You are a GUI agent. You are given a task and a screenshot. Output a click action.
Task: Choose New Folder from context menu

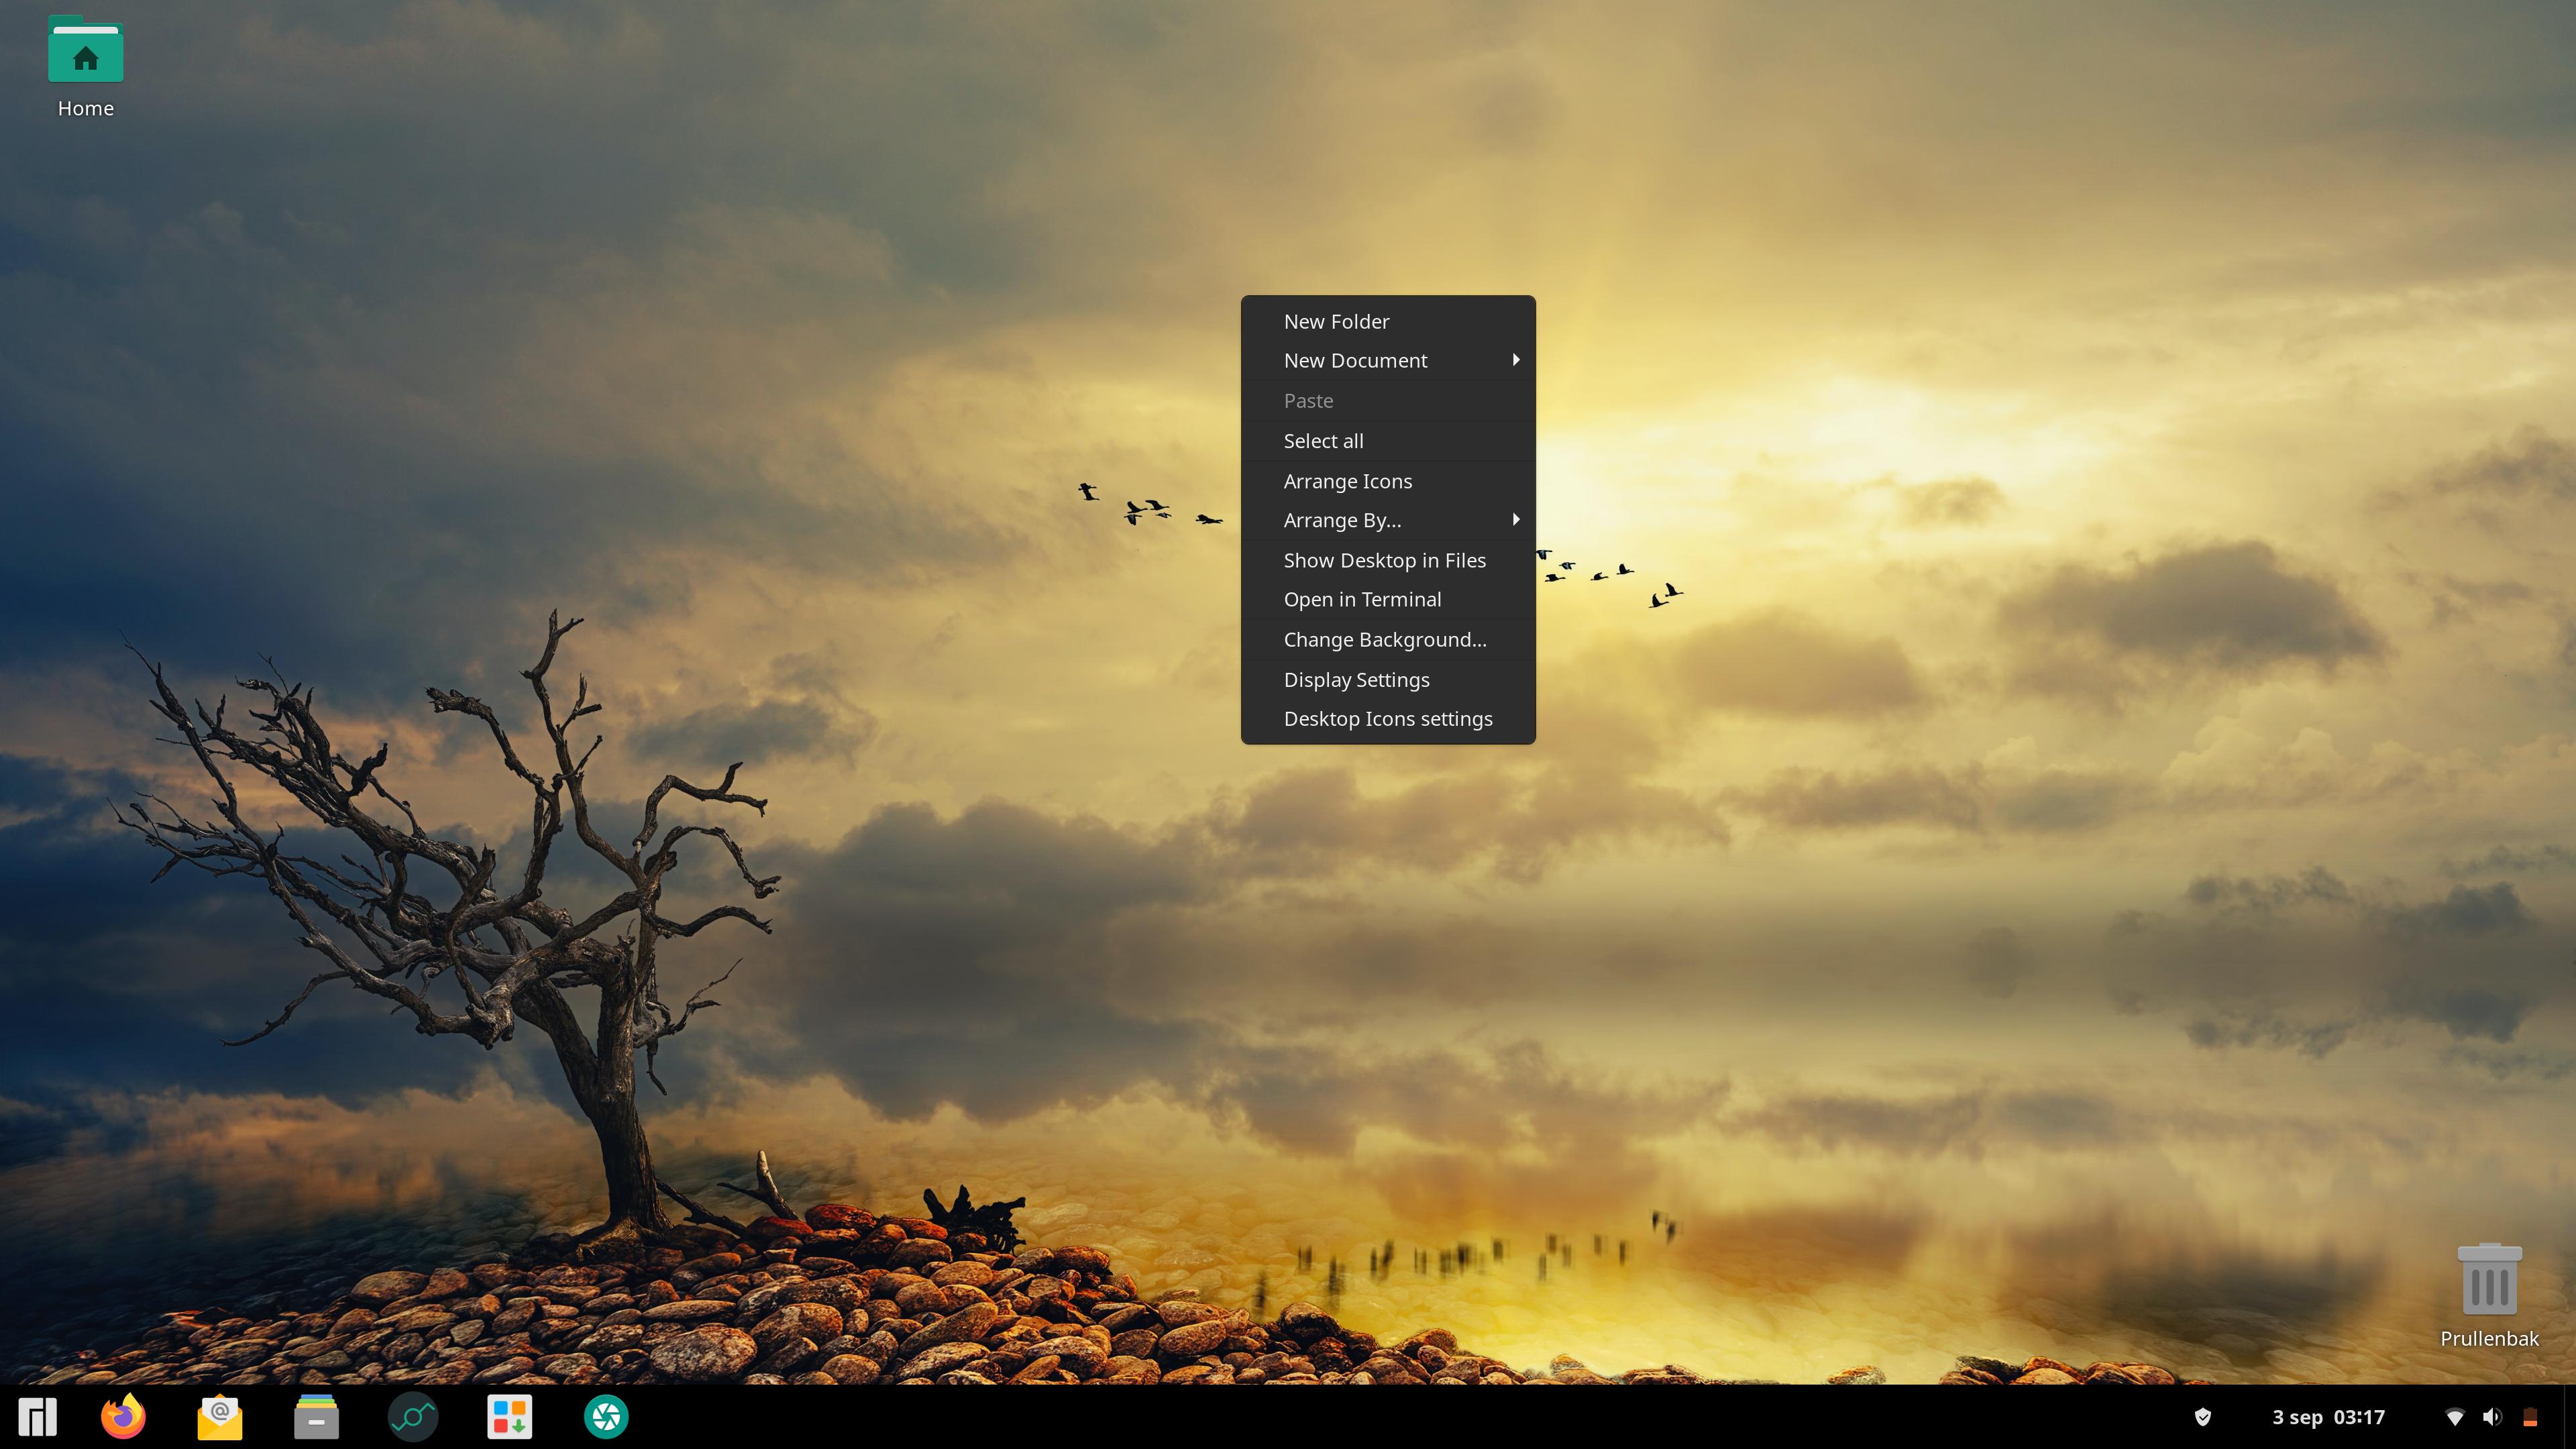(1388, 321)
